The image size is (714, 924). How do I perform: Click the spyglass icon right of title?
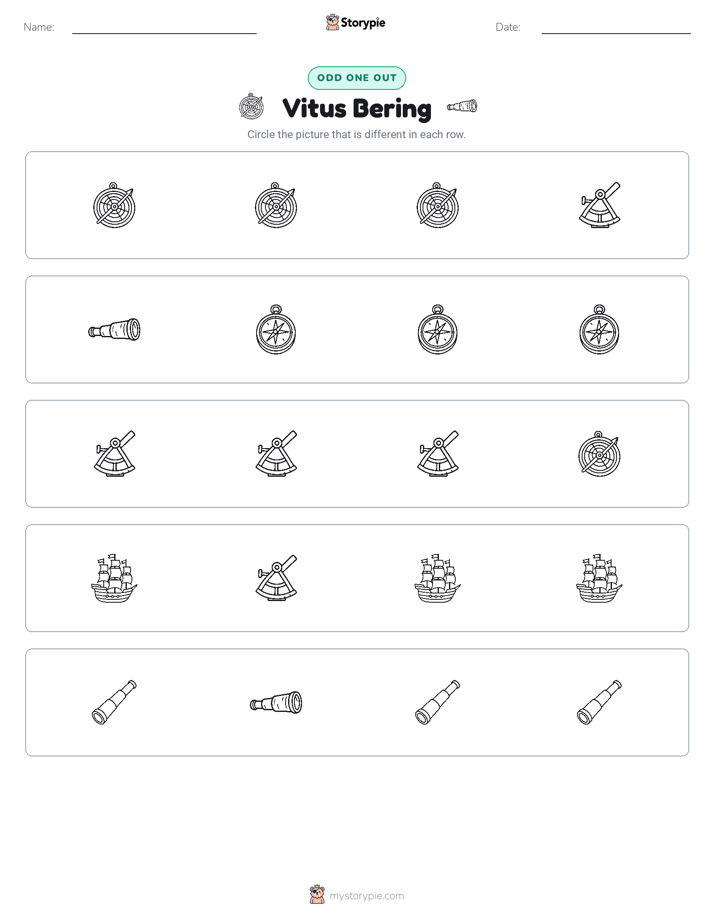point(462,106)
